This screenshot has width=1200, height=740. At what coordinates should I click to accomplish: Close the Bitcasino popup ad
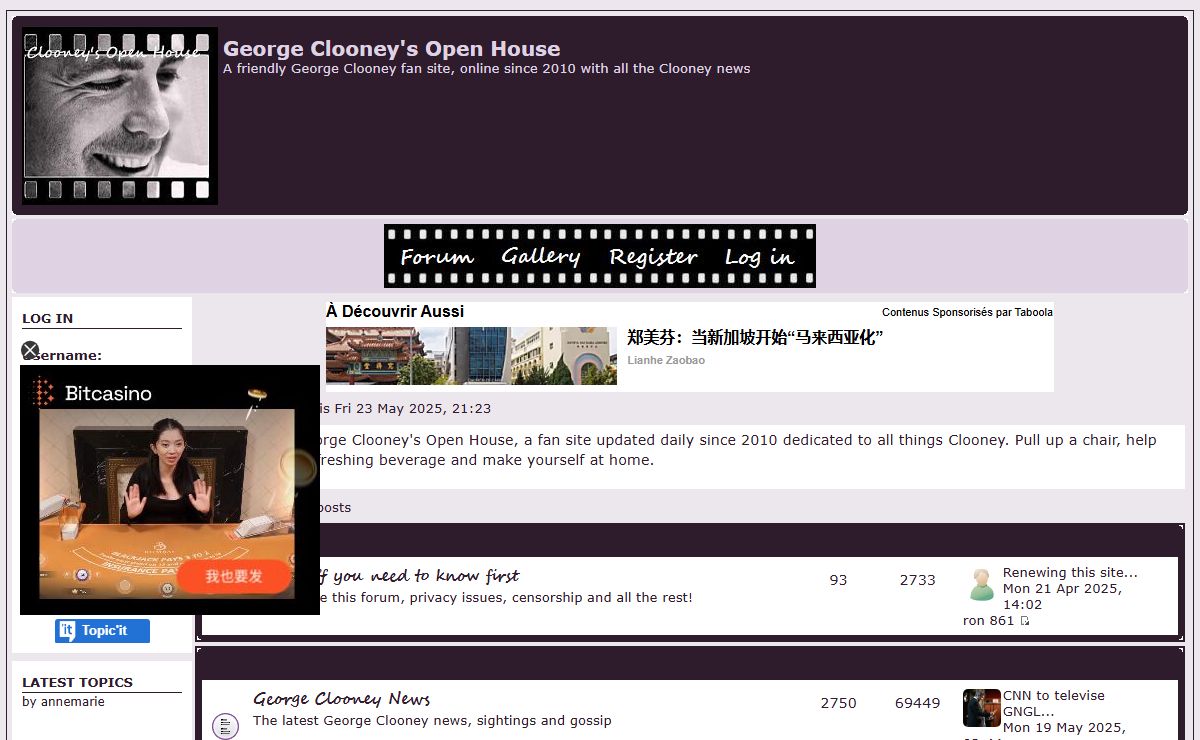(30, 351)
